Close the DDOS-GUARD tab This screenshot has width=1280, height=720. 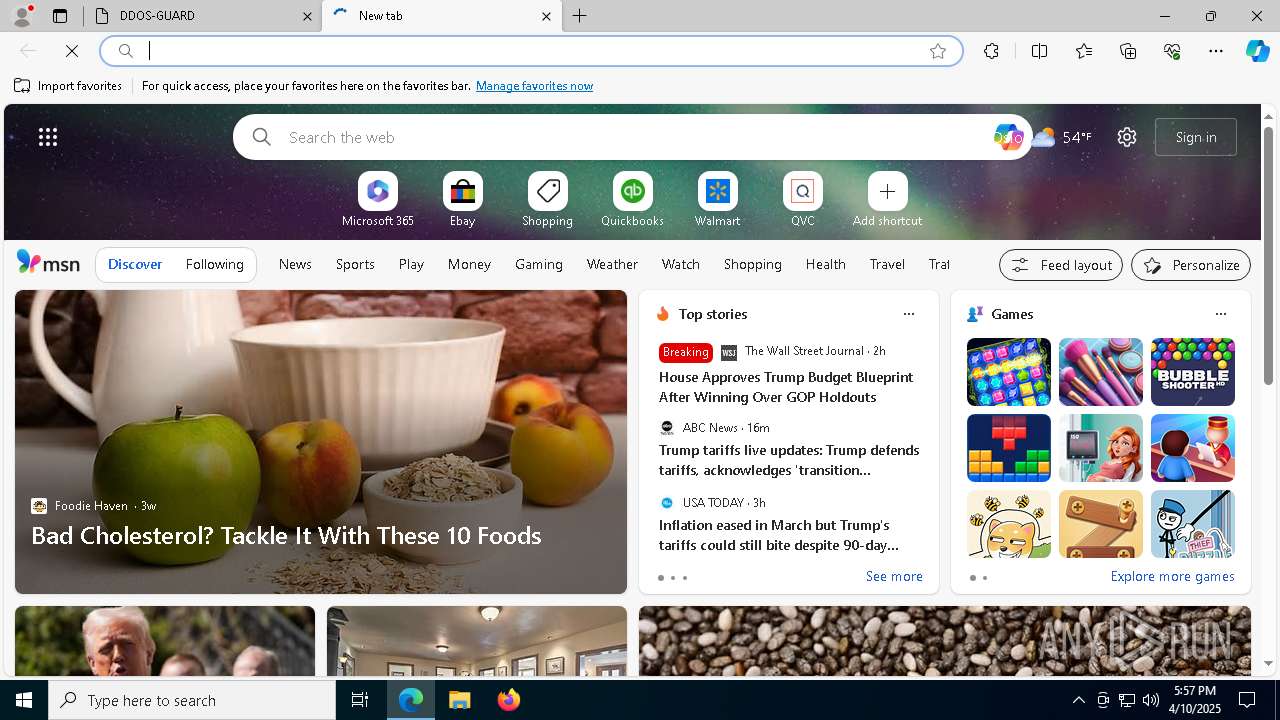[x=308, y=16]
